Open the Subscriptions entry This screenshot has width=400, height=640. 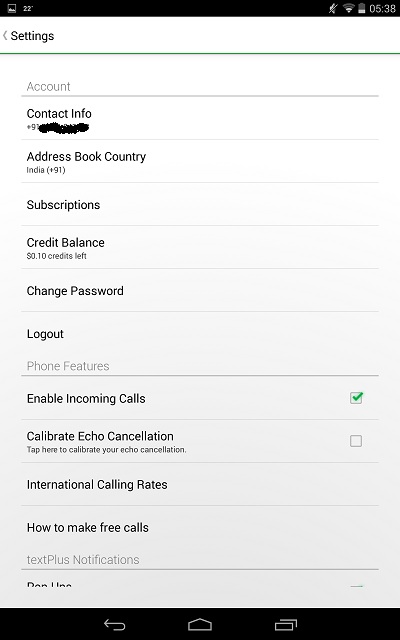pyautogui.click(x=200, y=204)
